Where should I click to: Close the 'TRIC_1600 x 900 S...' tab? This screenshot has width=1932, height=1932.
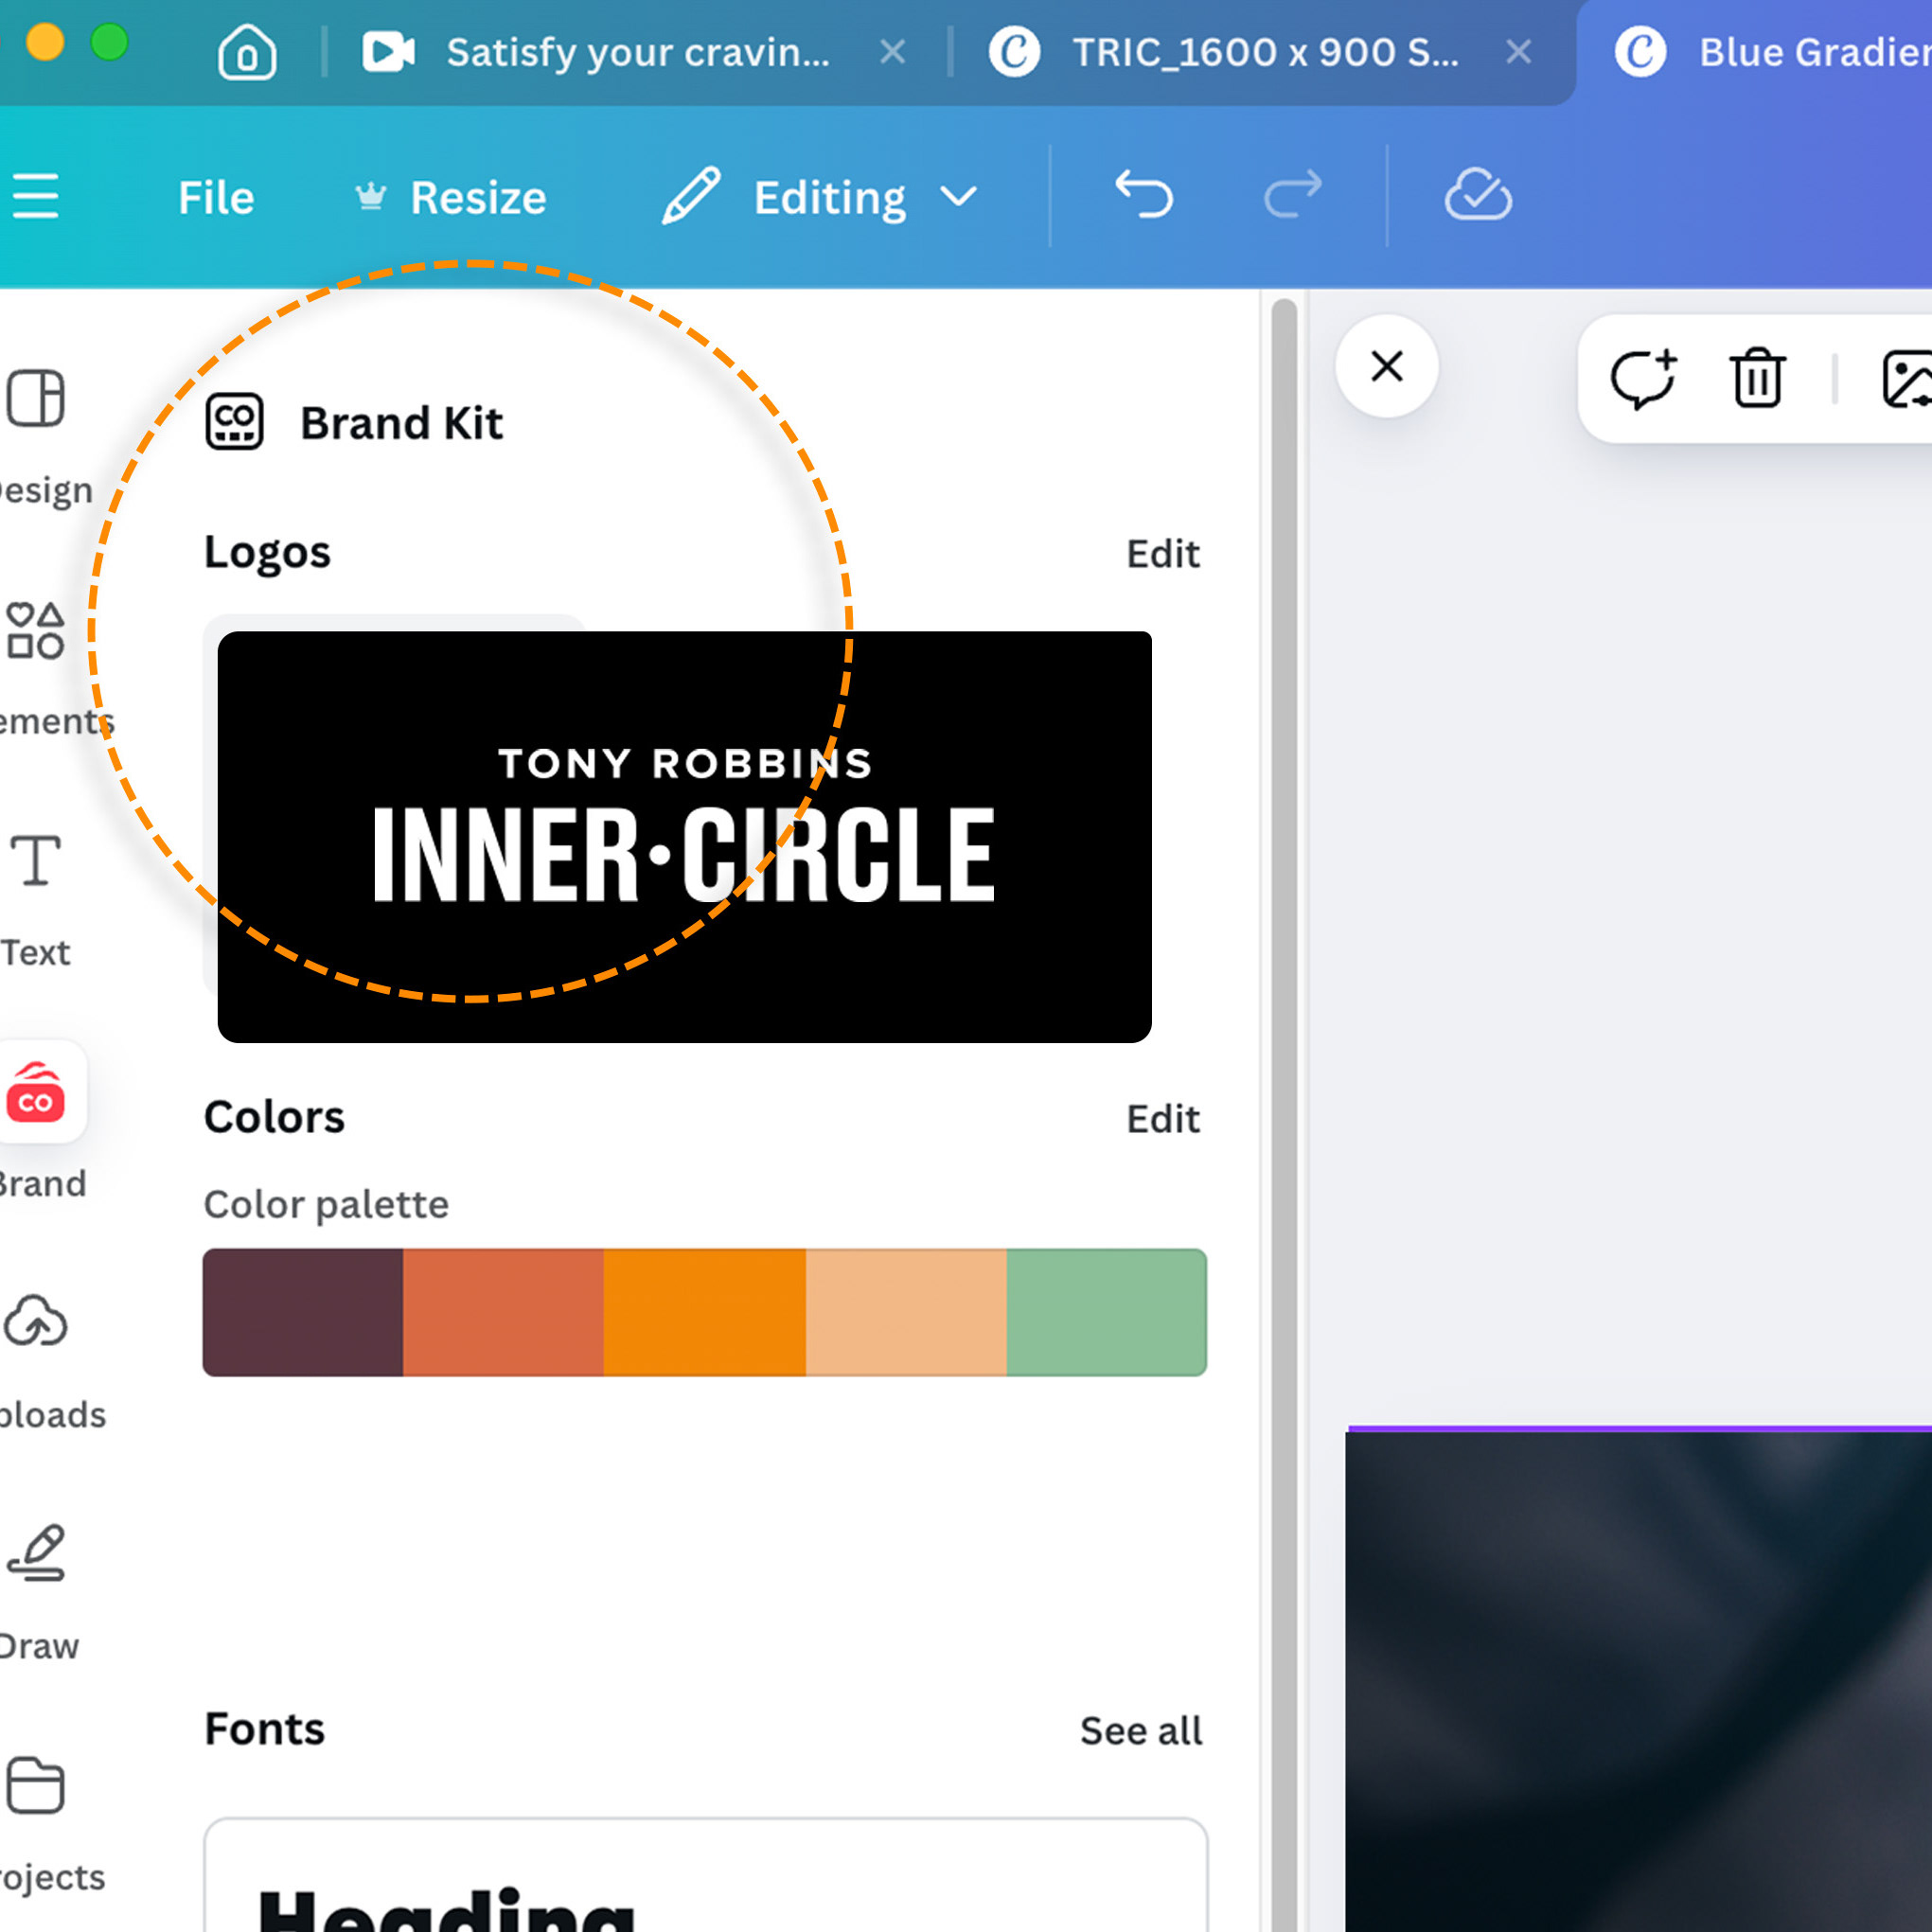point(1518,52)
